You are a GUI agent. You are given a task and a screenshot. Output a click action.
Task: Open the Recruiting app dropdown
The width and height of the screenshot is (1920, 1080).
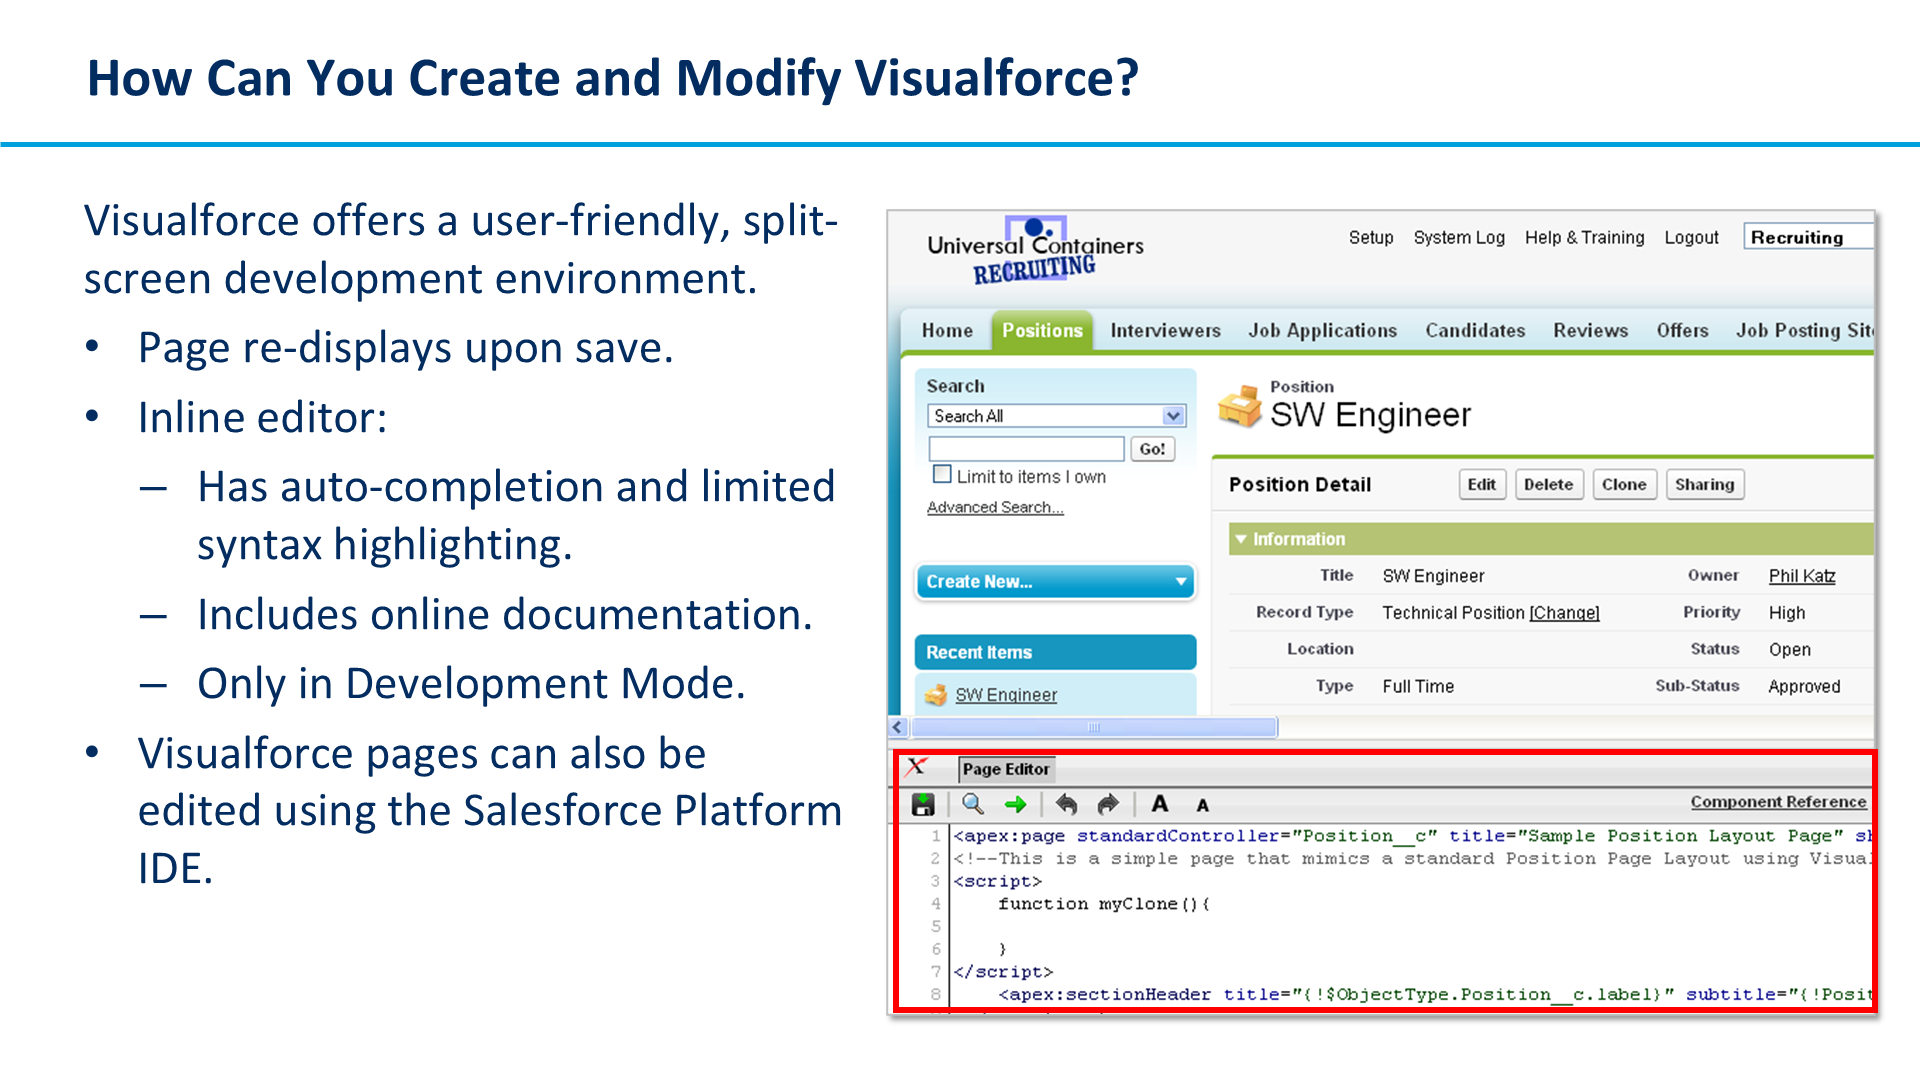coord(1808,237)
